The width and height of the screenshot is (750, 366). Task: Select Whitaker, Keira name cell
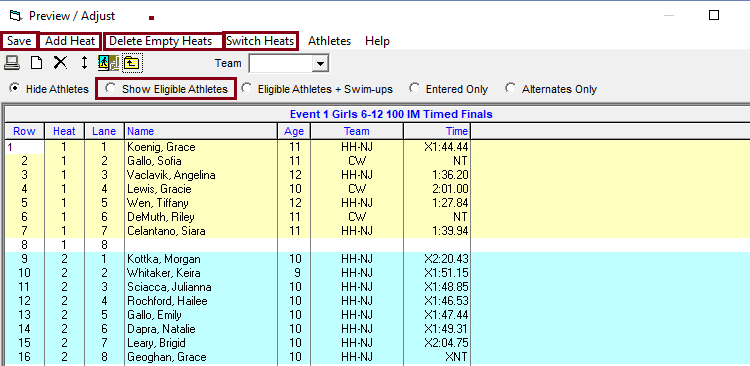coord(201,273)
